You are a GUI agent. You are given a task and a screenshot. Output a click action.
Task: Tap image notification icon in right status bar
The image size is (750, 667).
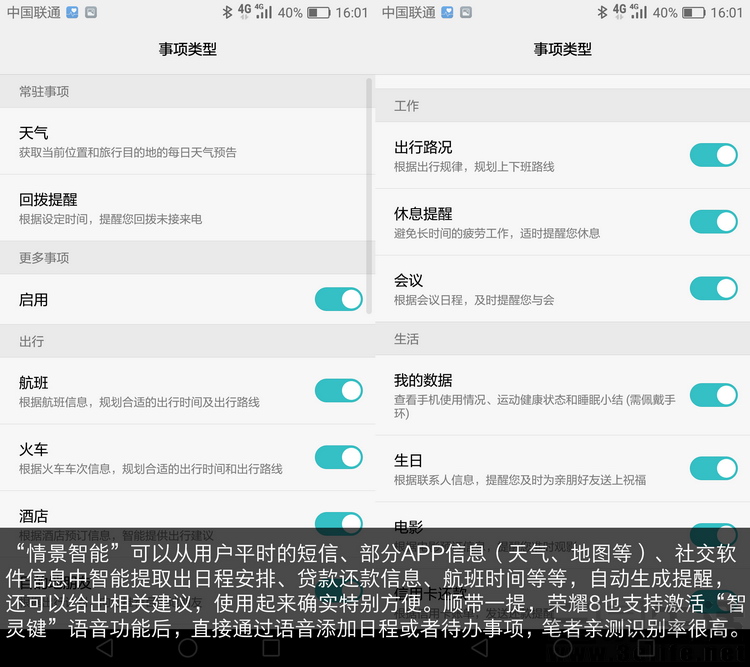click(x=466, y=12)
